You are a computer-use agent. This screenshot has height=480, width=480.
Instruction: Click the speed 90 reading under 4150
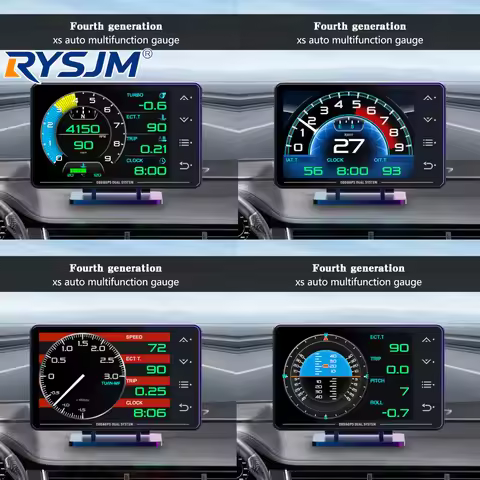pyautogui.click(x=83, y=145)
